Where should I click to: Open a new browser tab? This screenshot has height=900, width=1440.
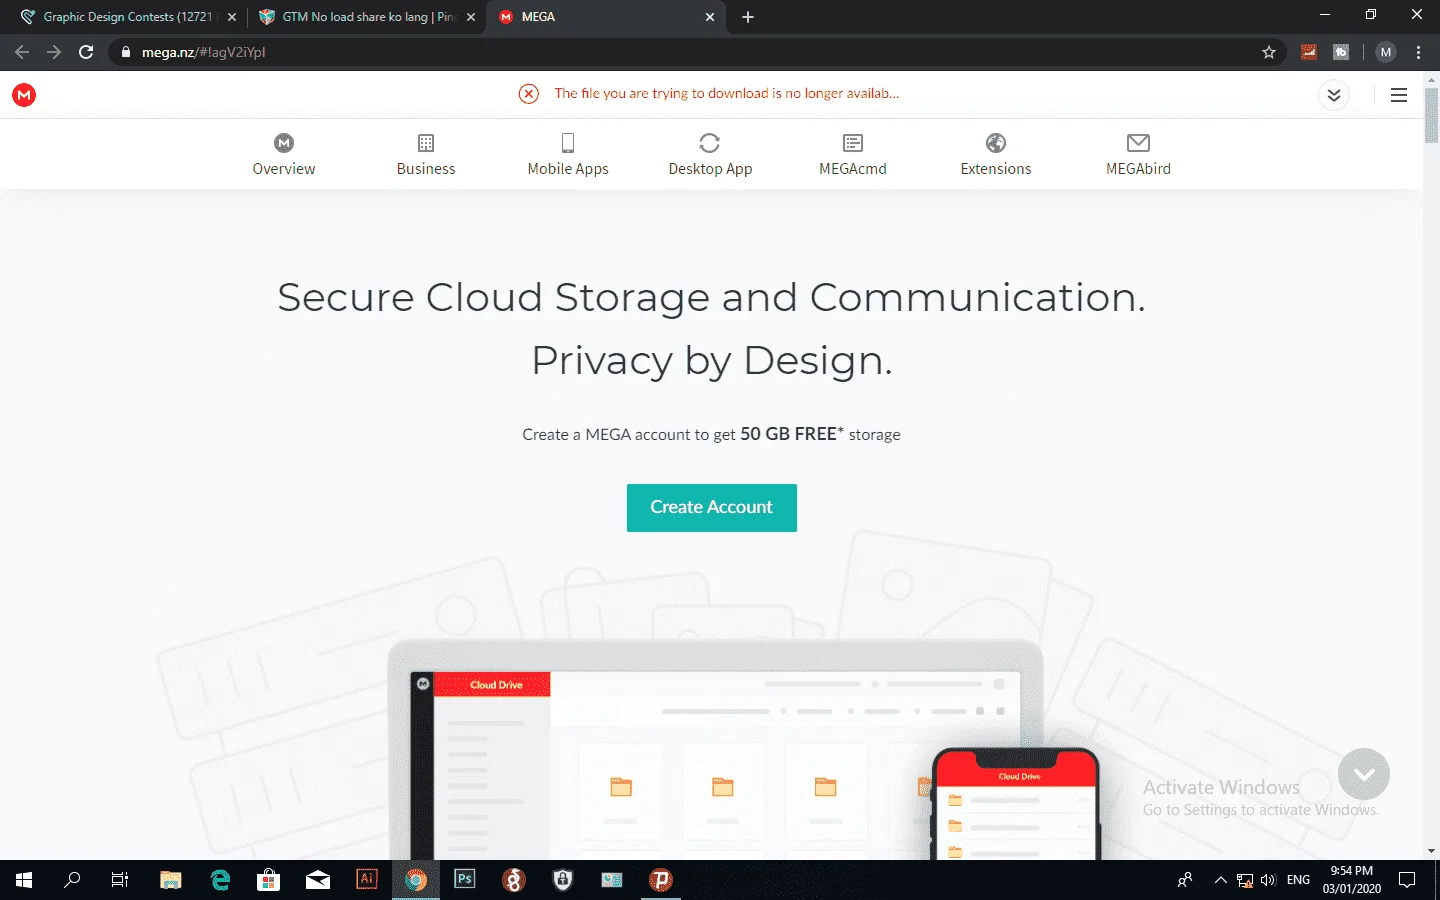point(748,17)
